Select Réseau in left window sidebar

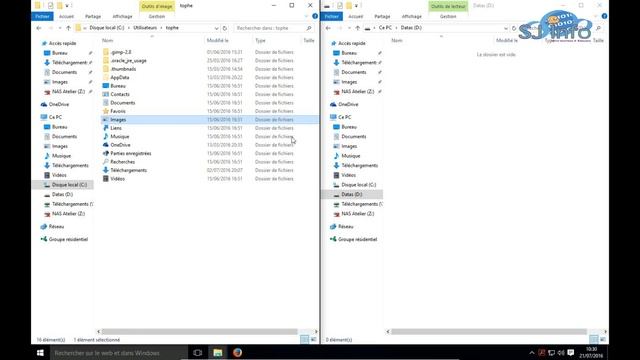(x=56, y=227)
